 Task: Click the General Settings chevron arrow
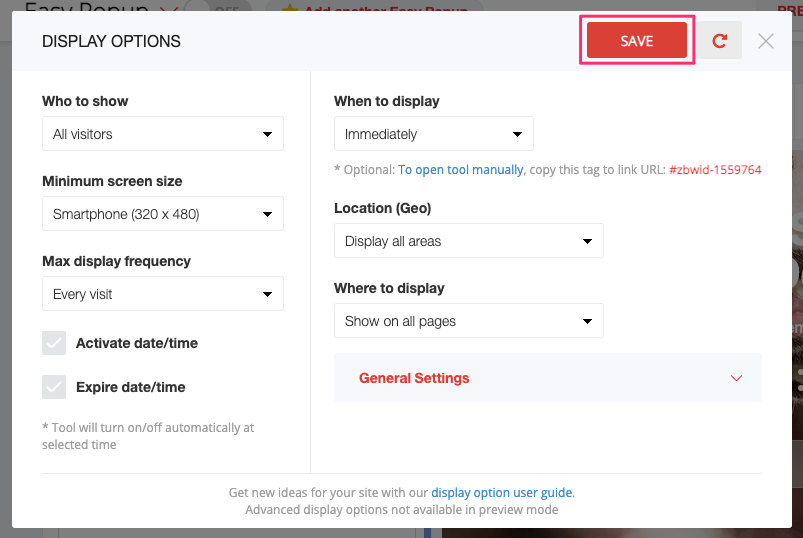736,378
